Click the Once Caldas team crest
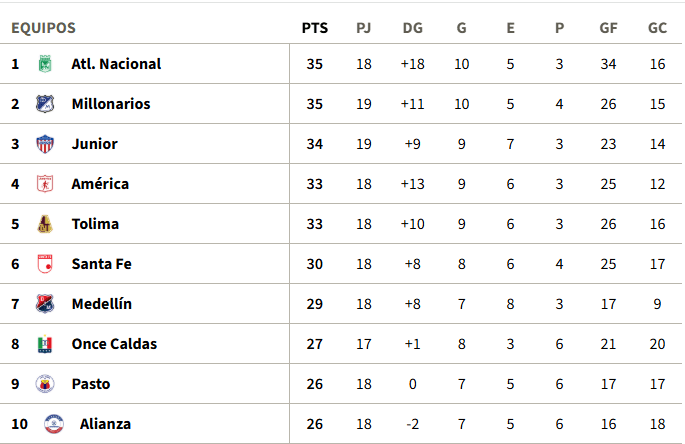The height and width of the screenshot is (444, 685). (x=45, y=344)
